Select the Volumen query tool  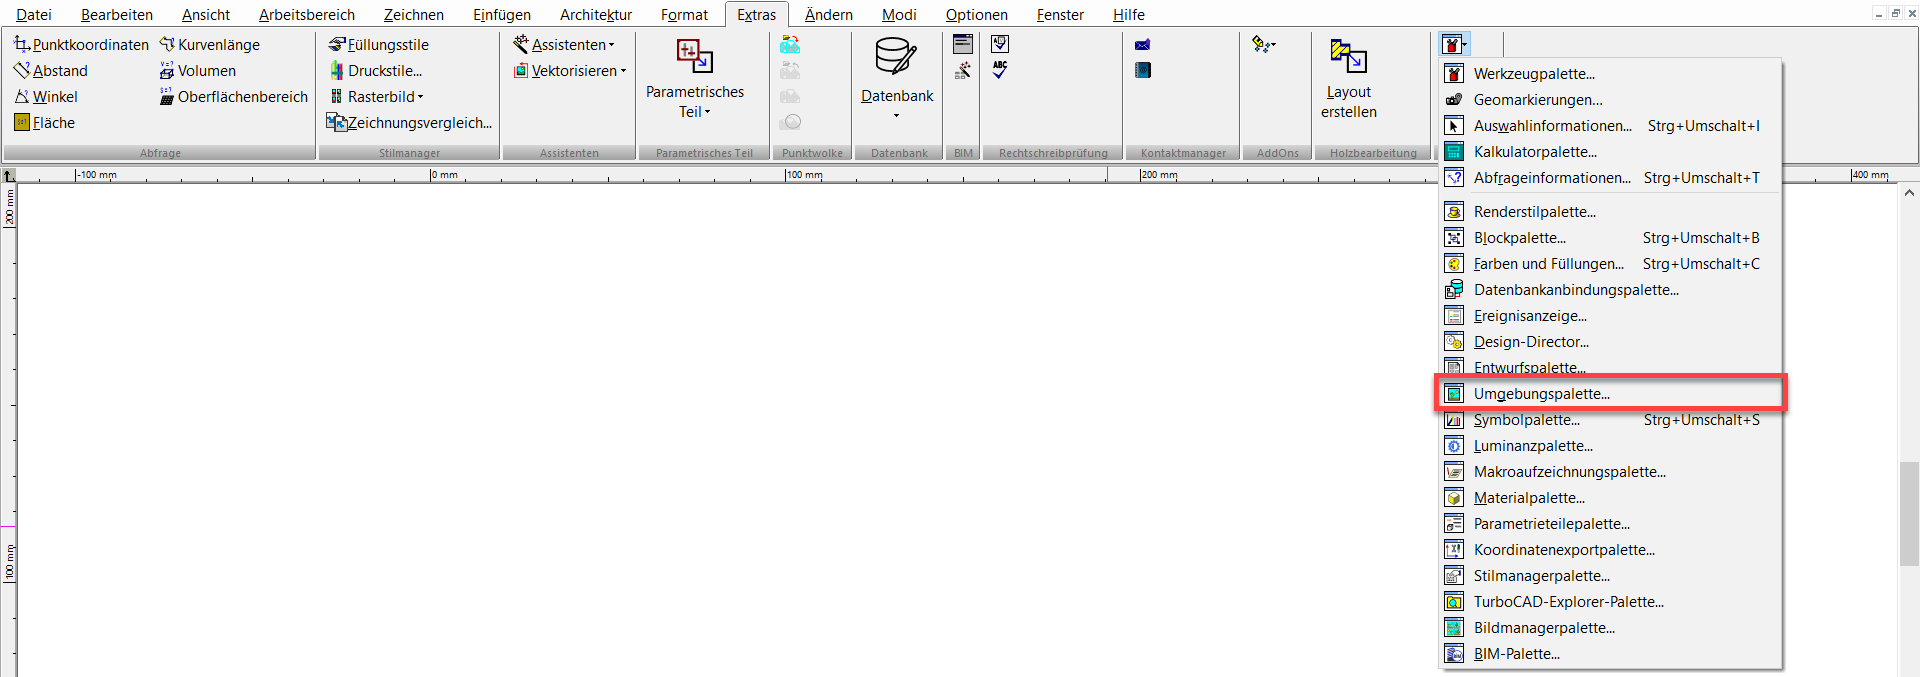(198, 71)
